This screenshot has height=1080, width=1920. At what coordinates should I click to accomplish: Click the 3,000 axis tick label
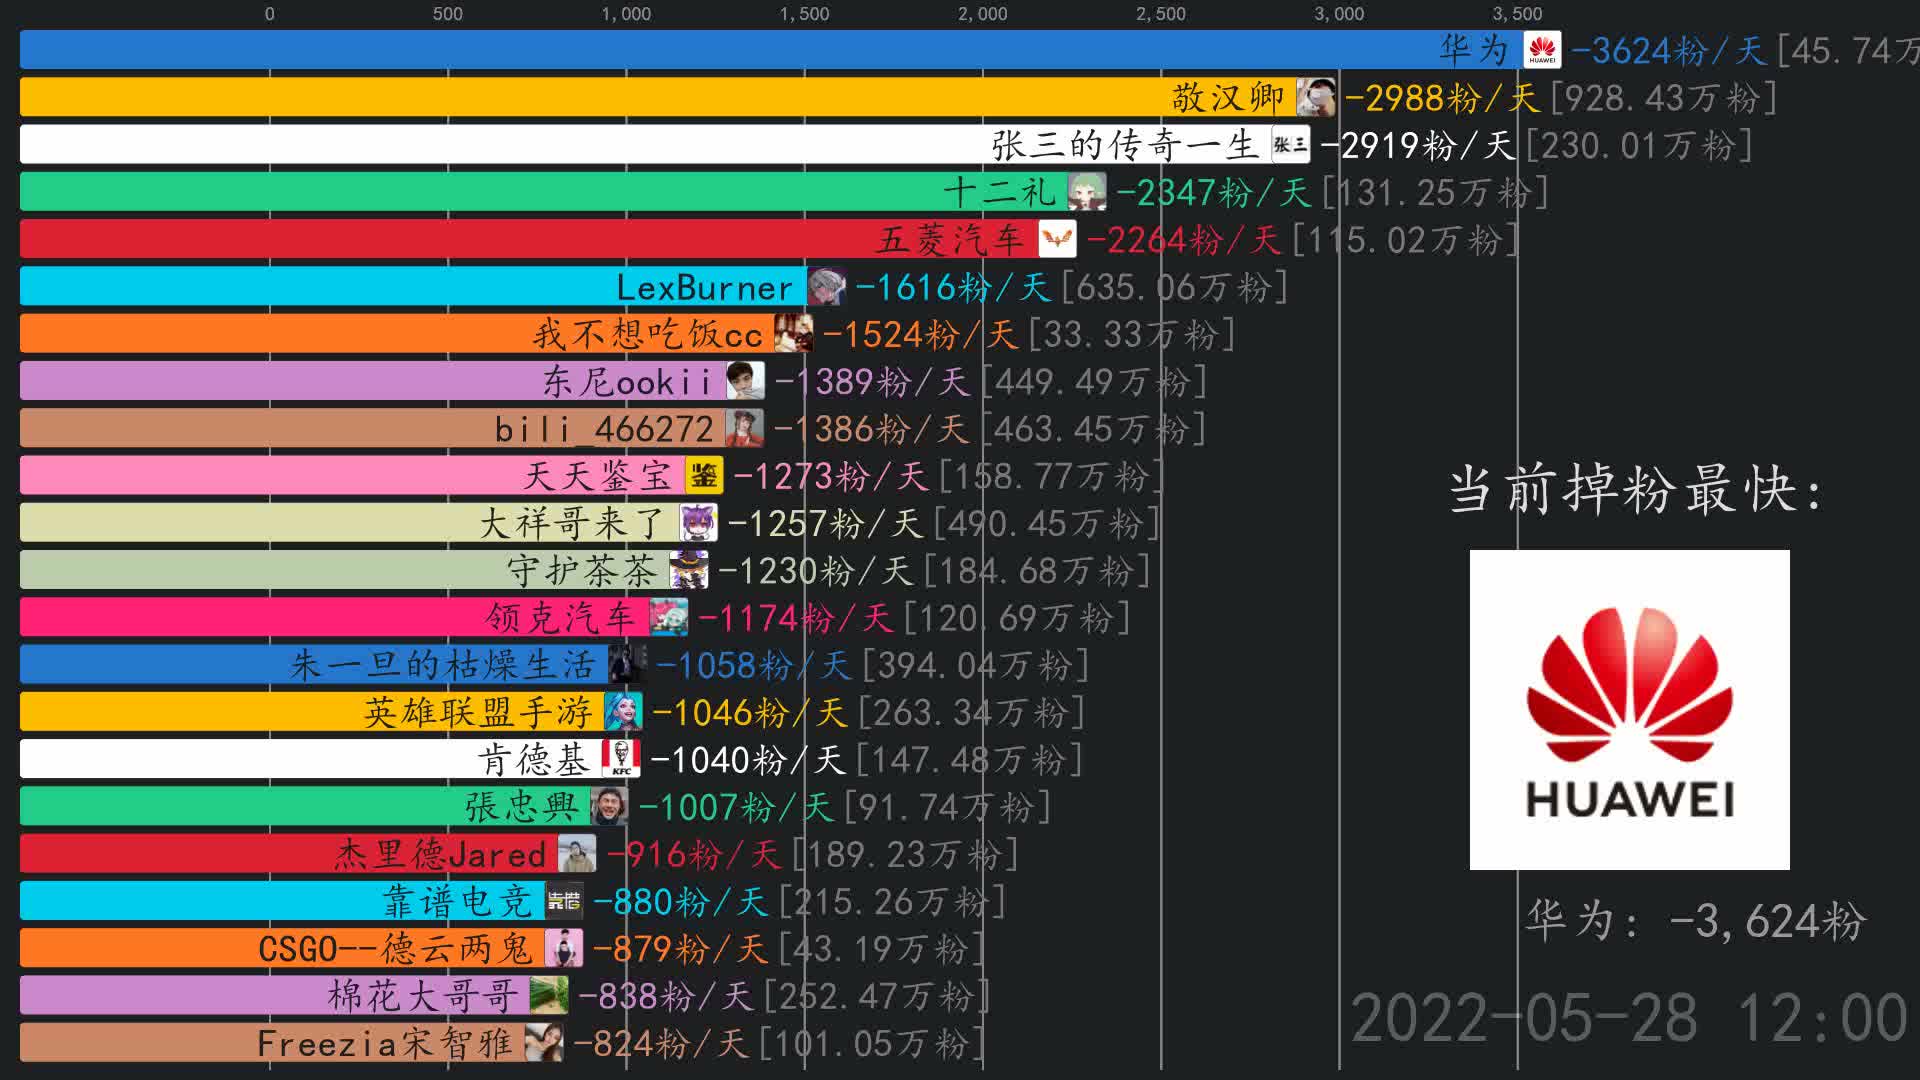pos(1339,14)
